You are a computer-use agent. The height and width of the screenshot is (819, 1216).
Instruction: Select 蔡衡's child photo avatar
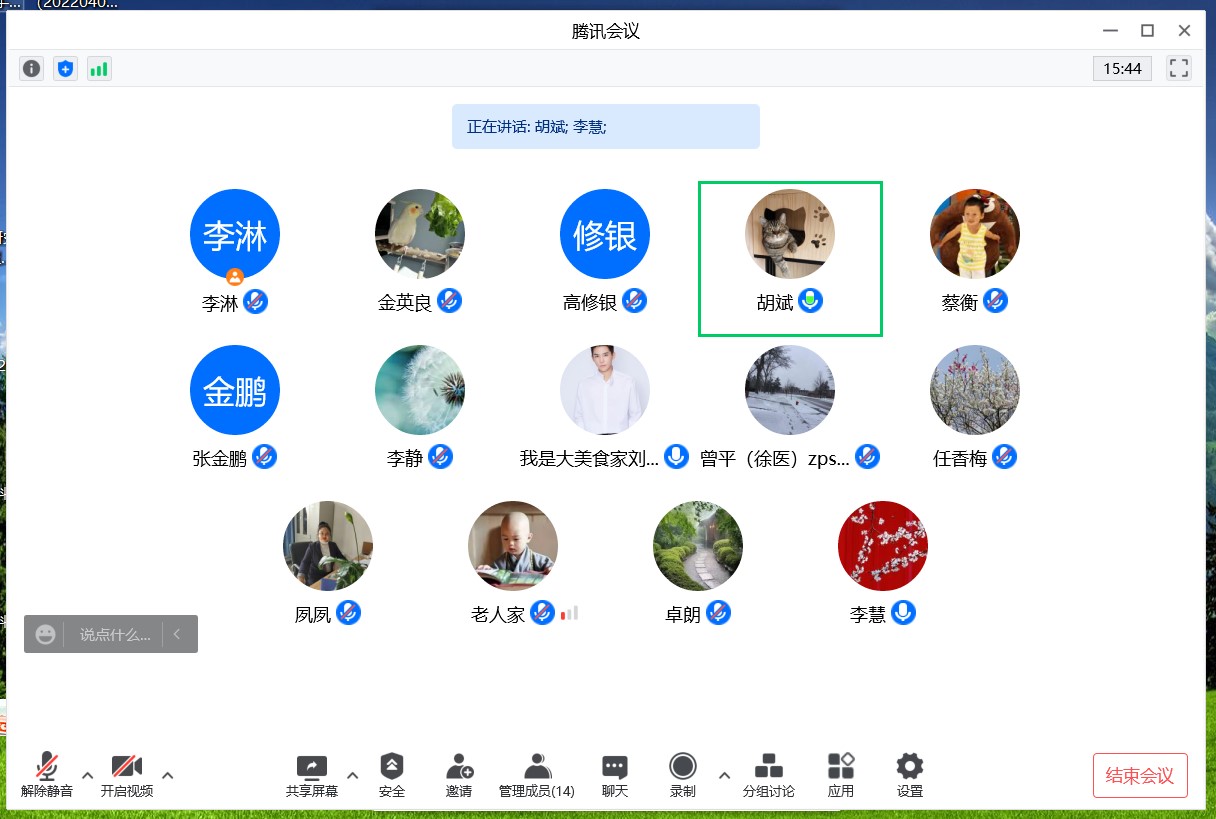[x=975, y=234]
